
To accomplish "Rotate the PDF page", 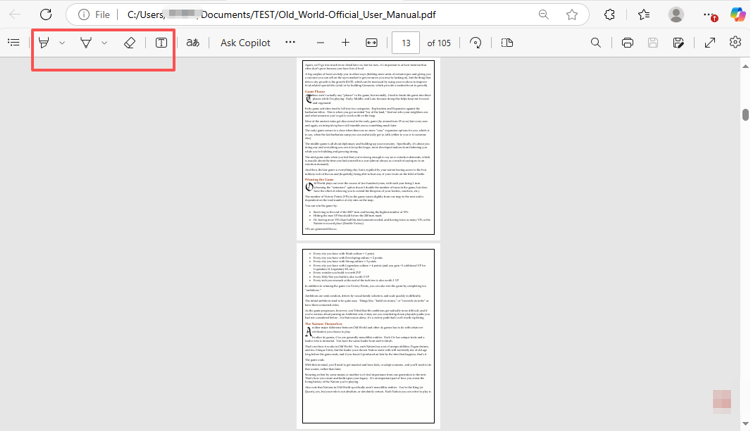I will (476, 43).
